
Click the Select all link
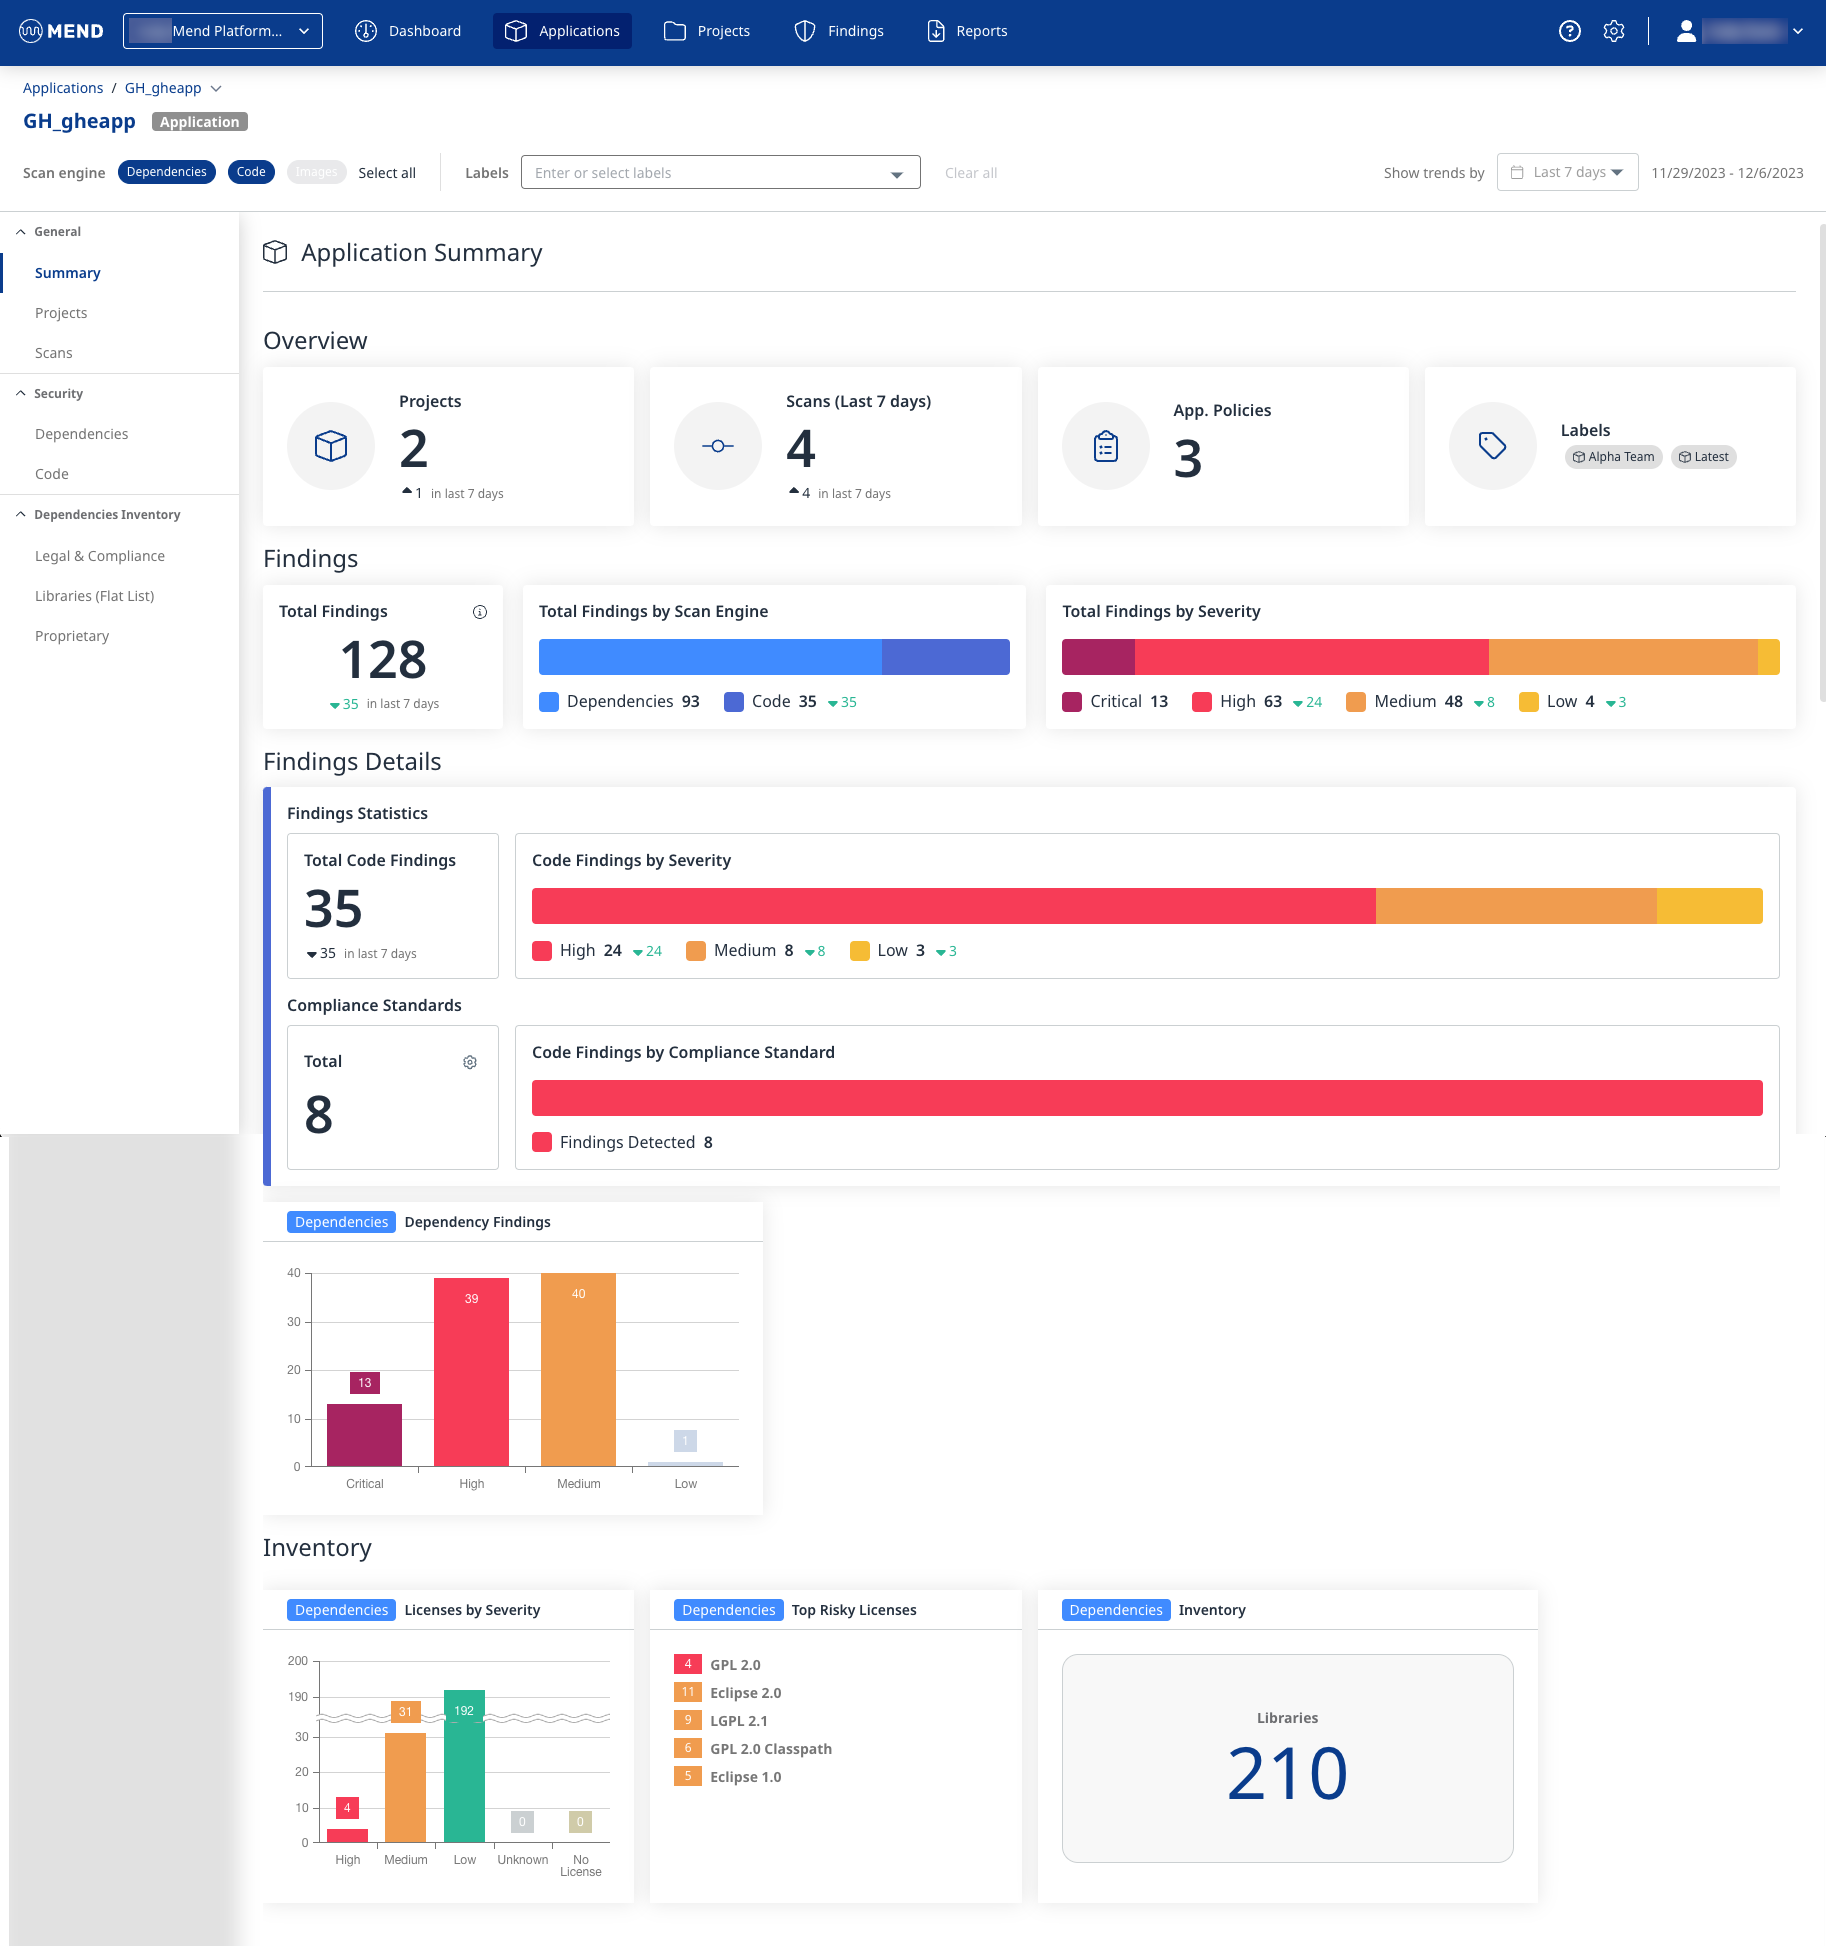387,173
